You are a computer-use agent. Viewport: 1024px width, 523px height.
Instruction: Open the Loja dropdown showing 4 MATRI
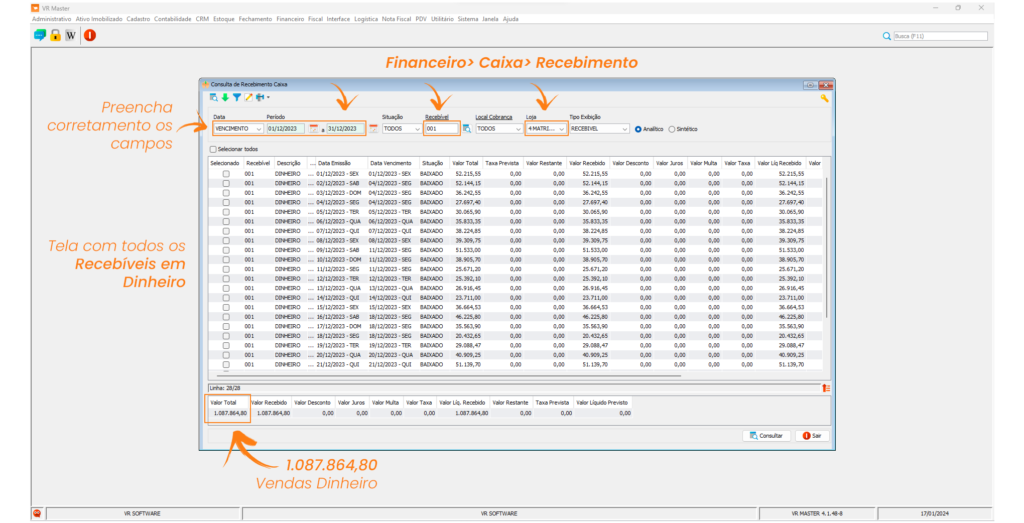tap(546, 129)
